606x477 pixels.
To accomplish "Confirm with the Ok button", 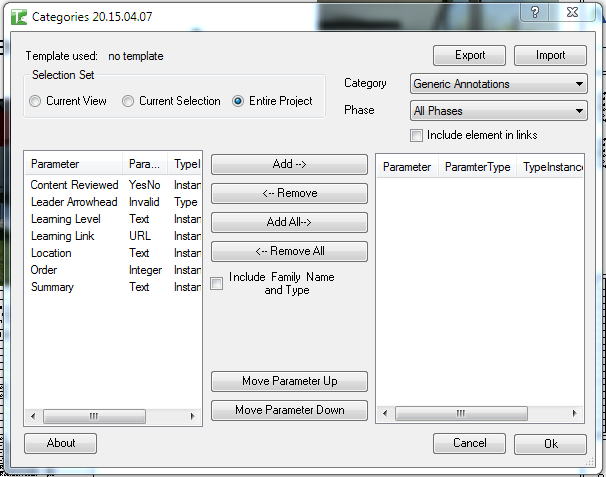I will (x=550, y=444).
